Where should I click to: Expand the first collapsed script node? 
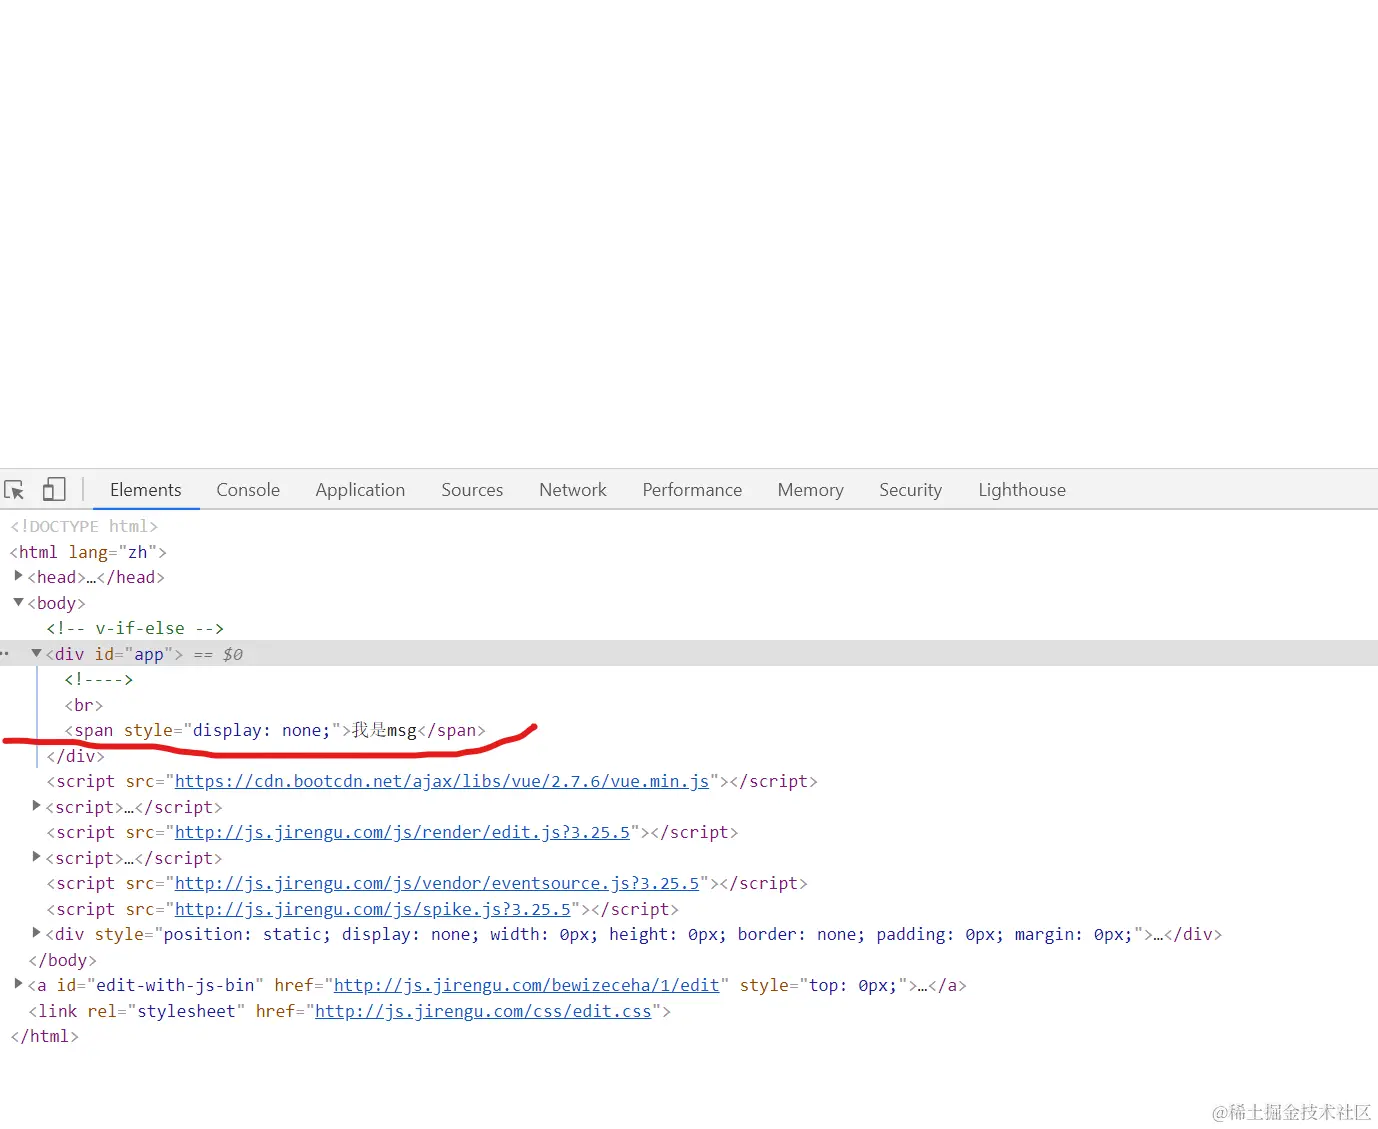pos(37,806)
